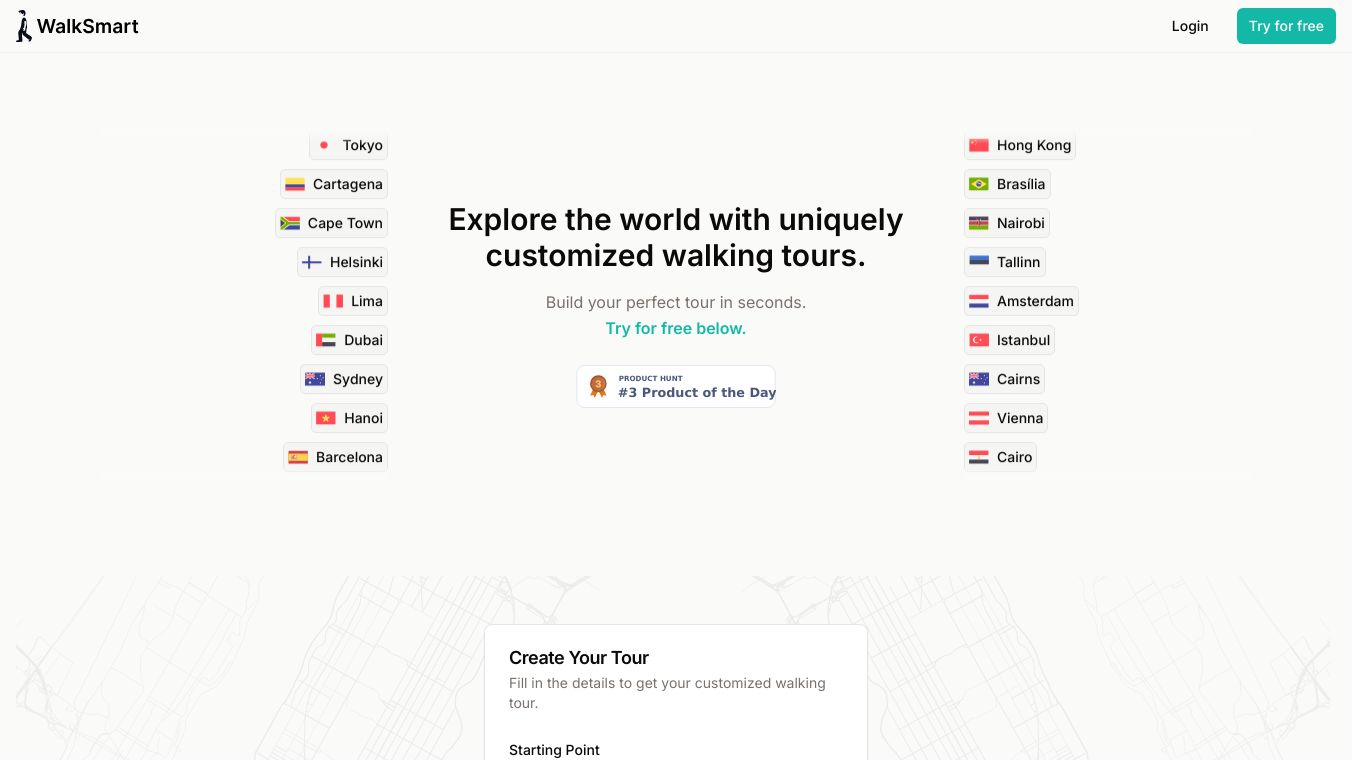
Task: Choose the Hong Kong city tag
Action: (x=1019, y=145)
